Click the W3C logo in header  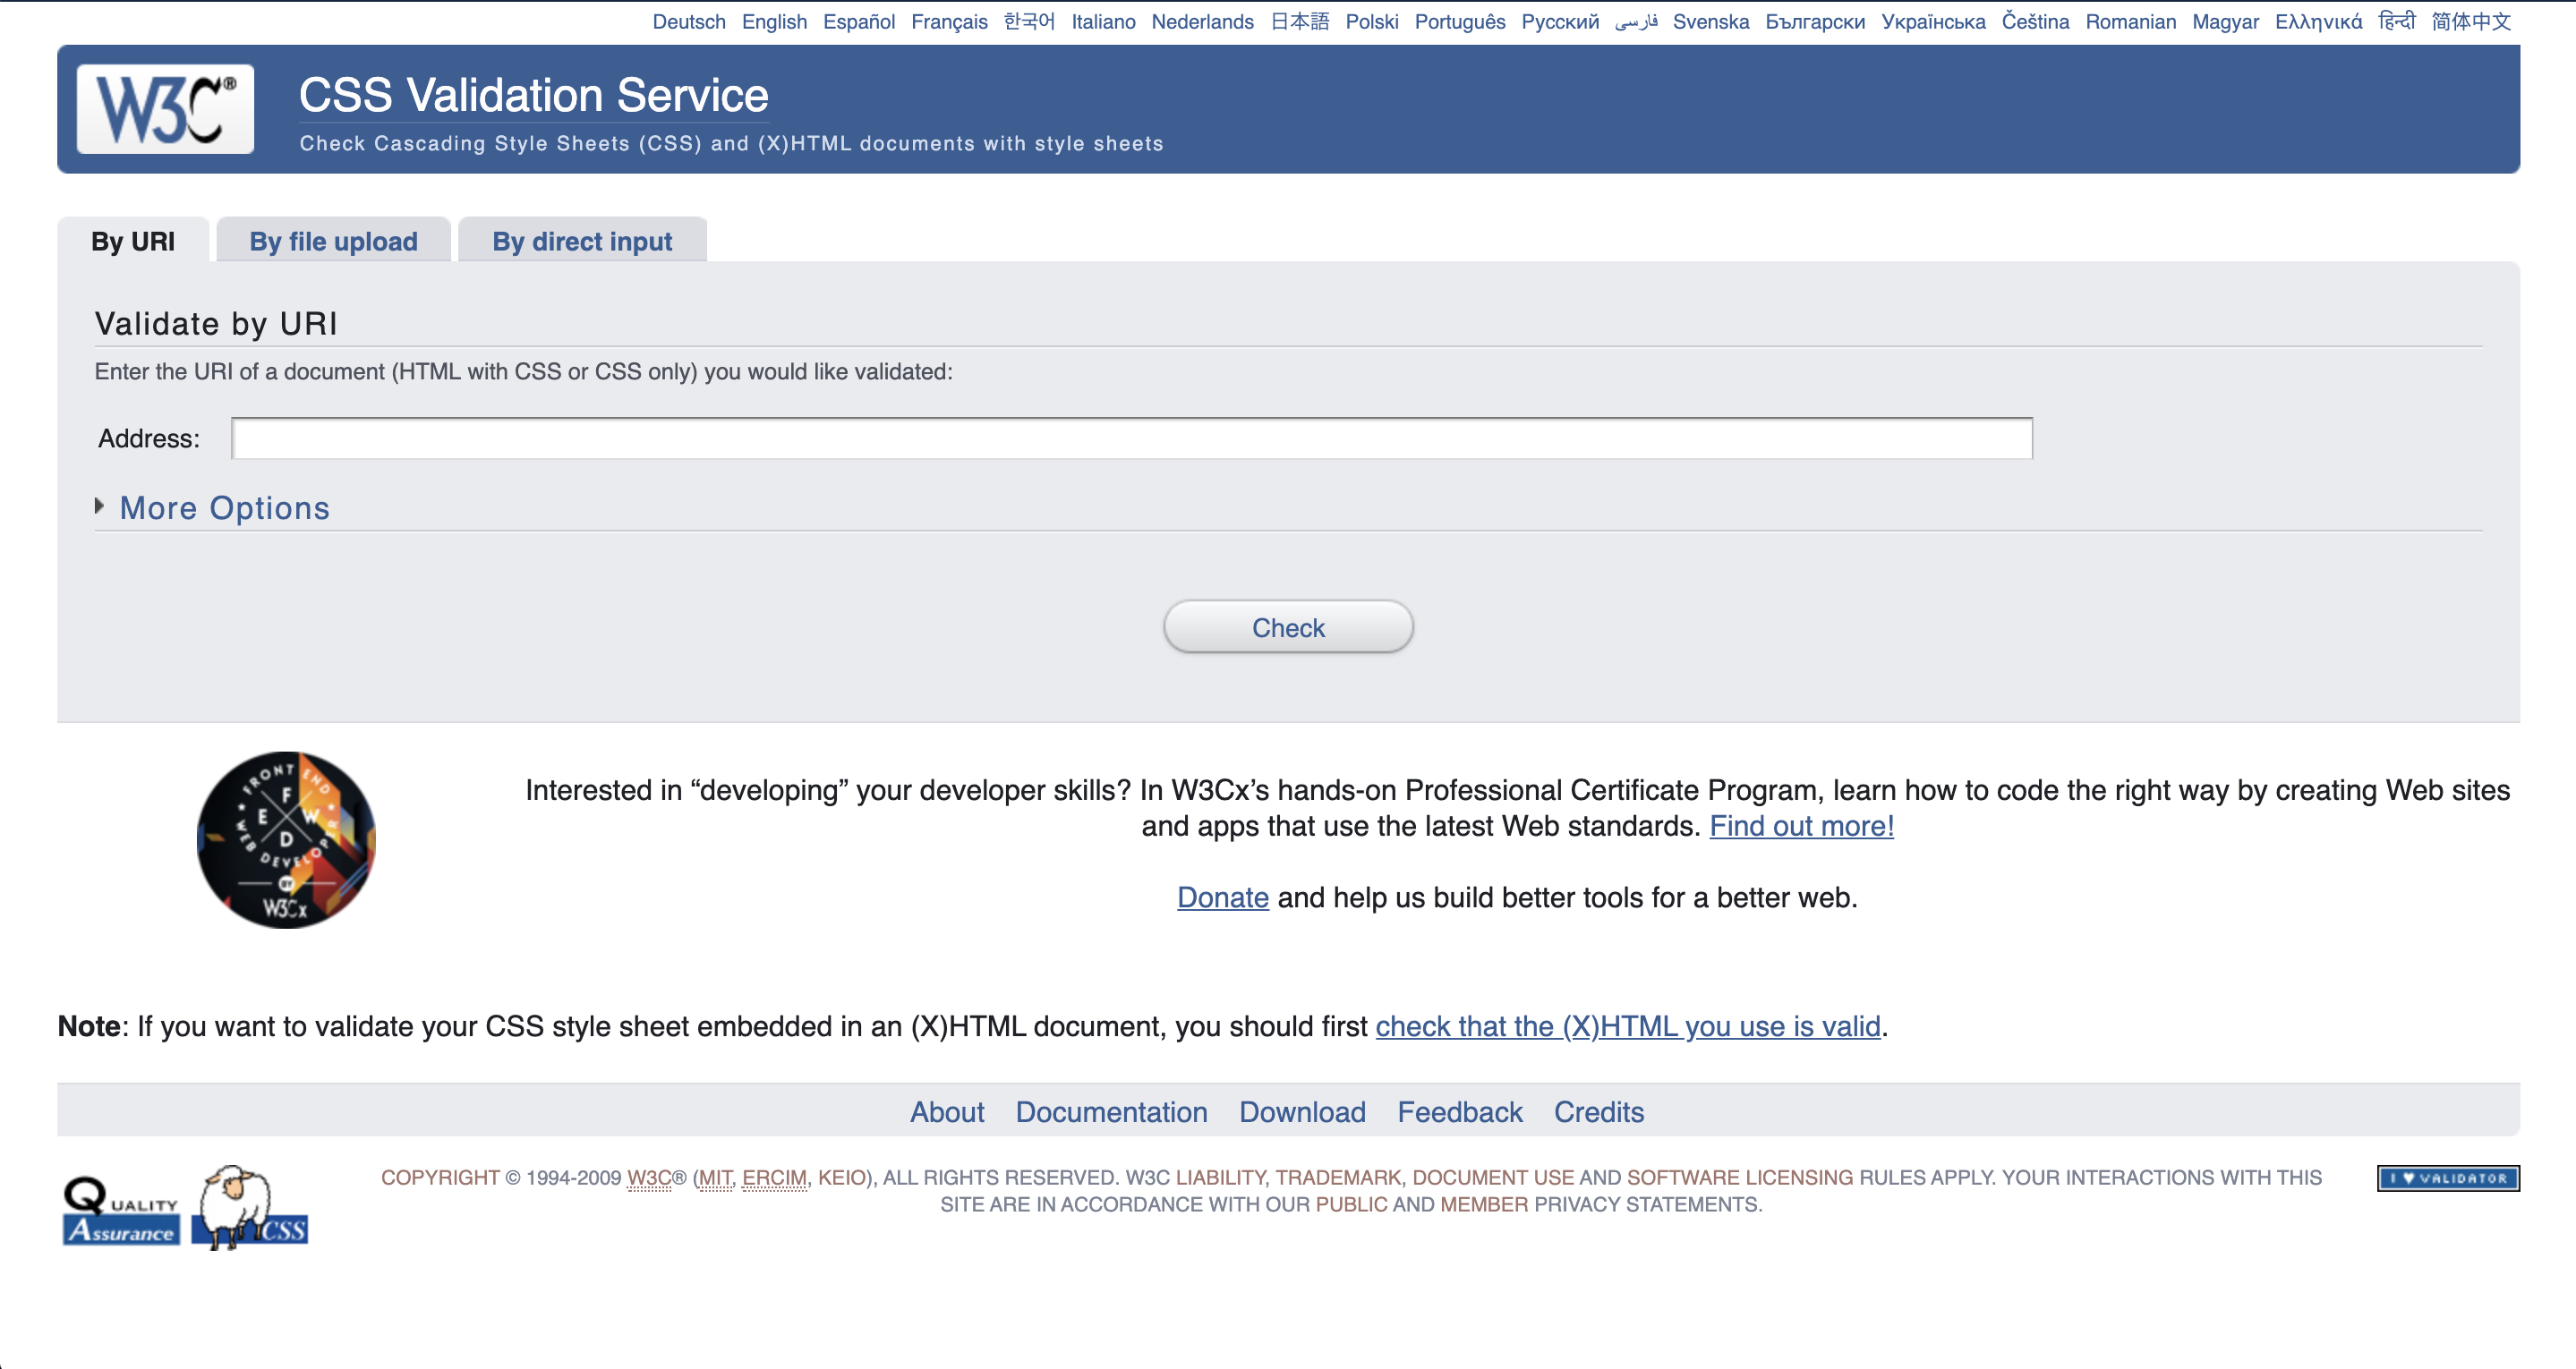[x=165, y=109]
